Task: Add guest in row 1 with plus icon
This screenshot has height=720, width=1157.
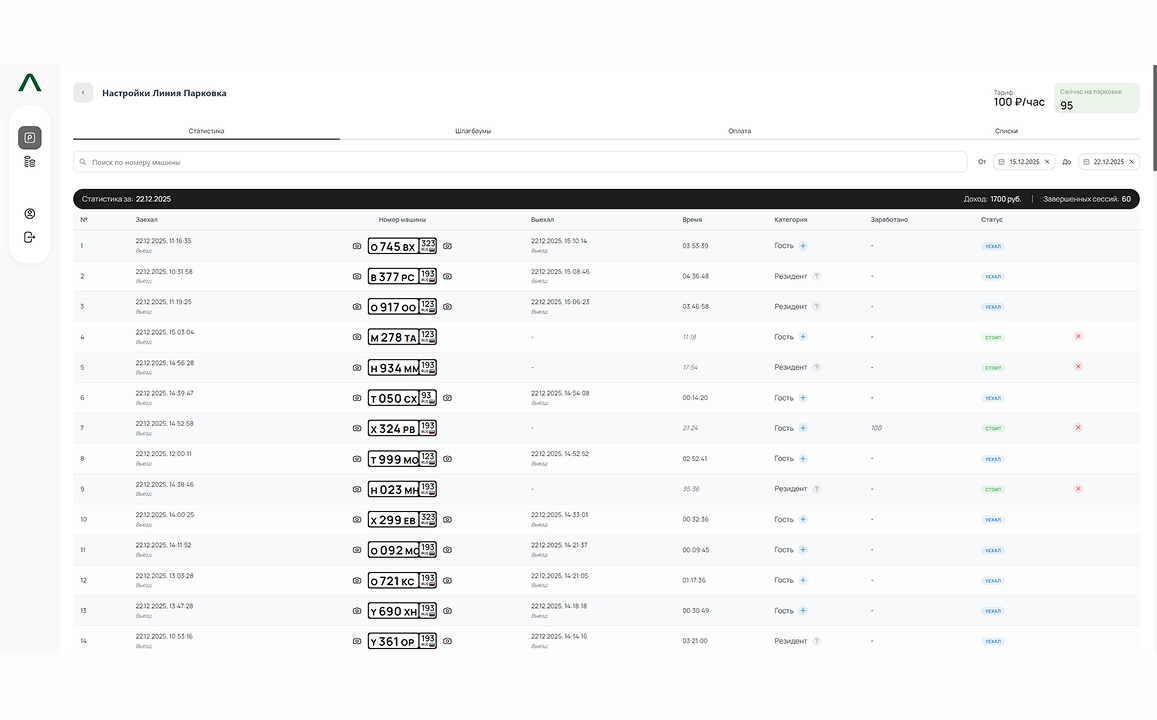Action: pyautogui.click(x=803, y=246)
